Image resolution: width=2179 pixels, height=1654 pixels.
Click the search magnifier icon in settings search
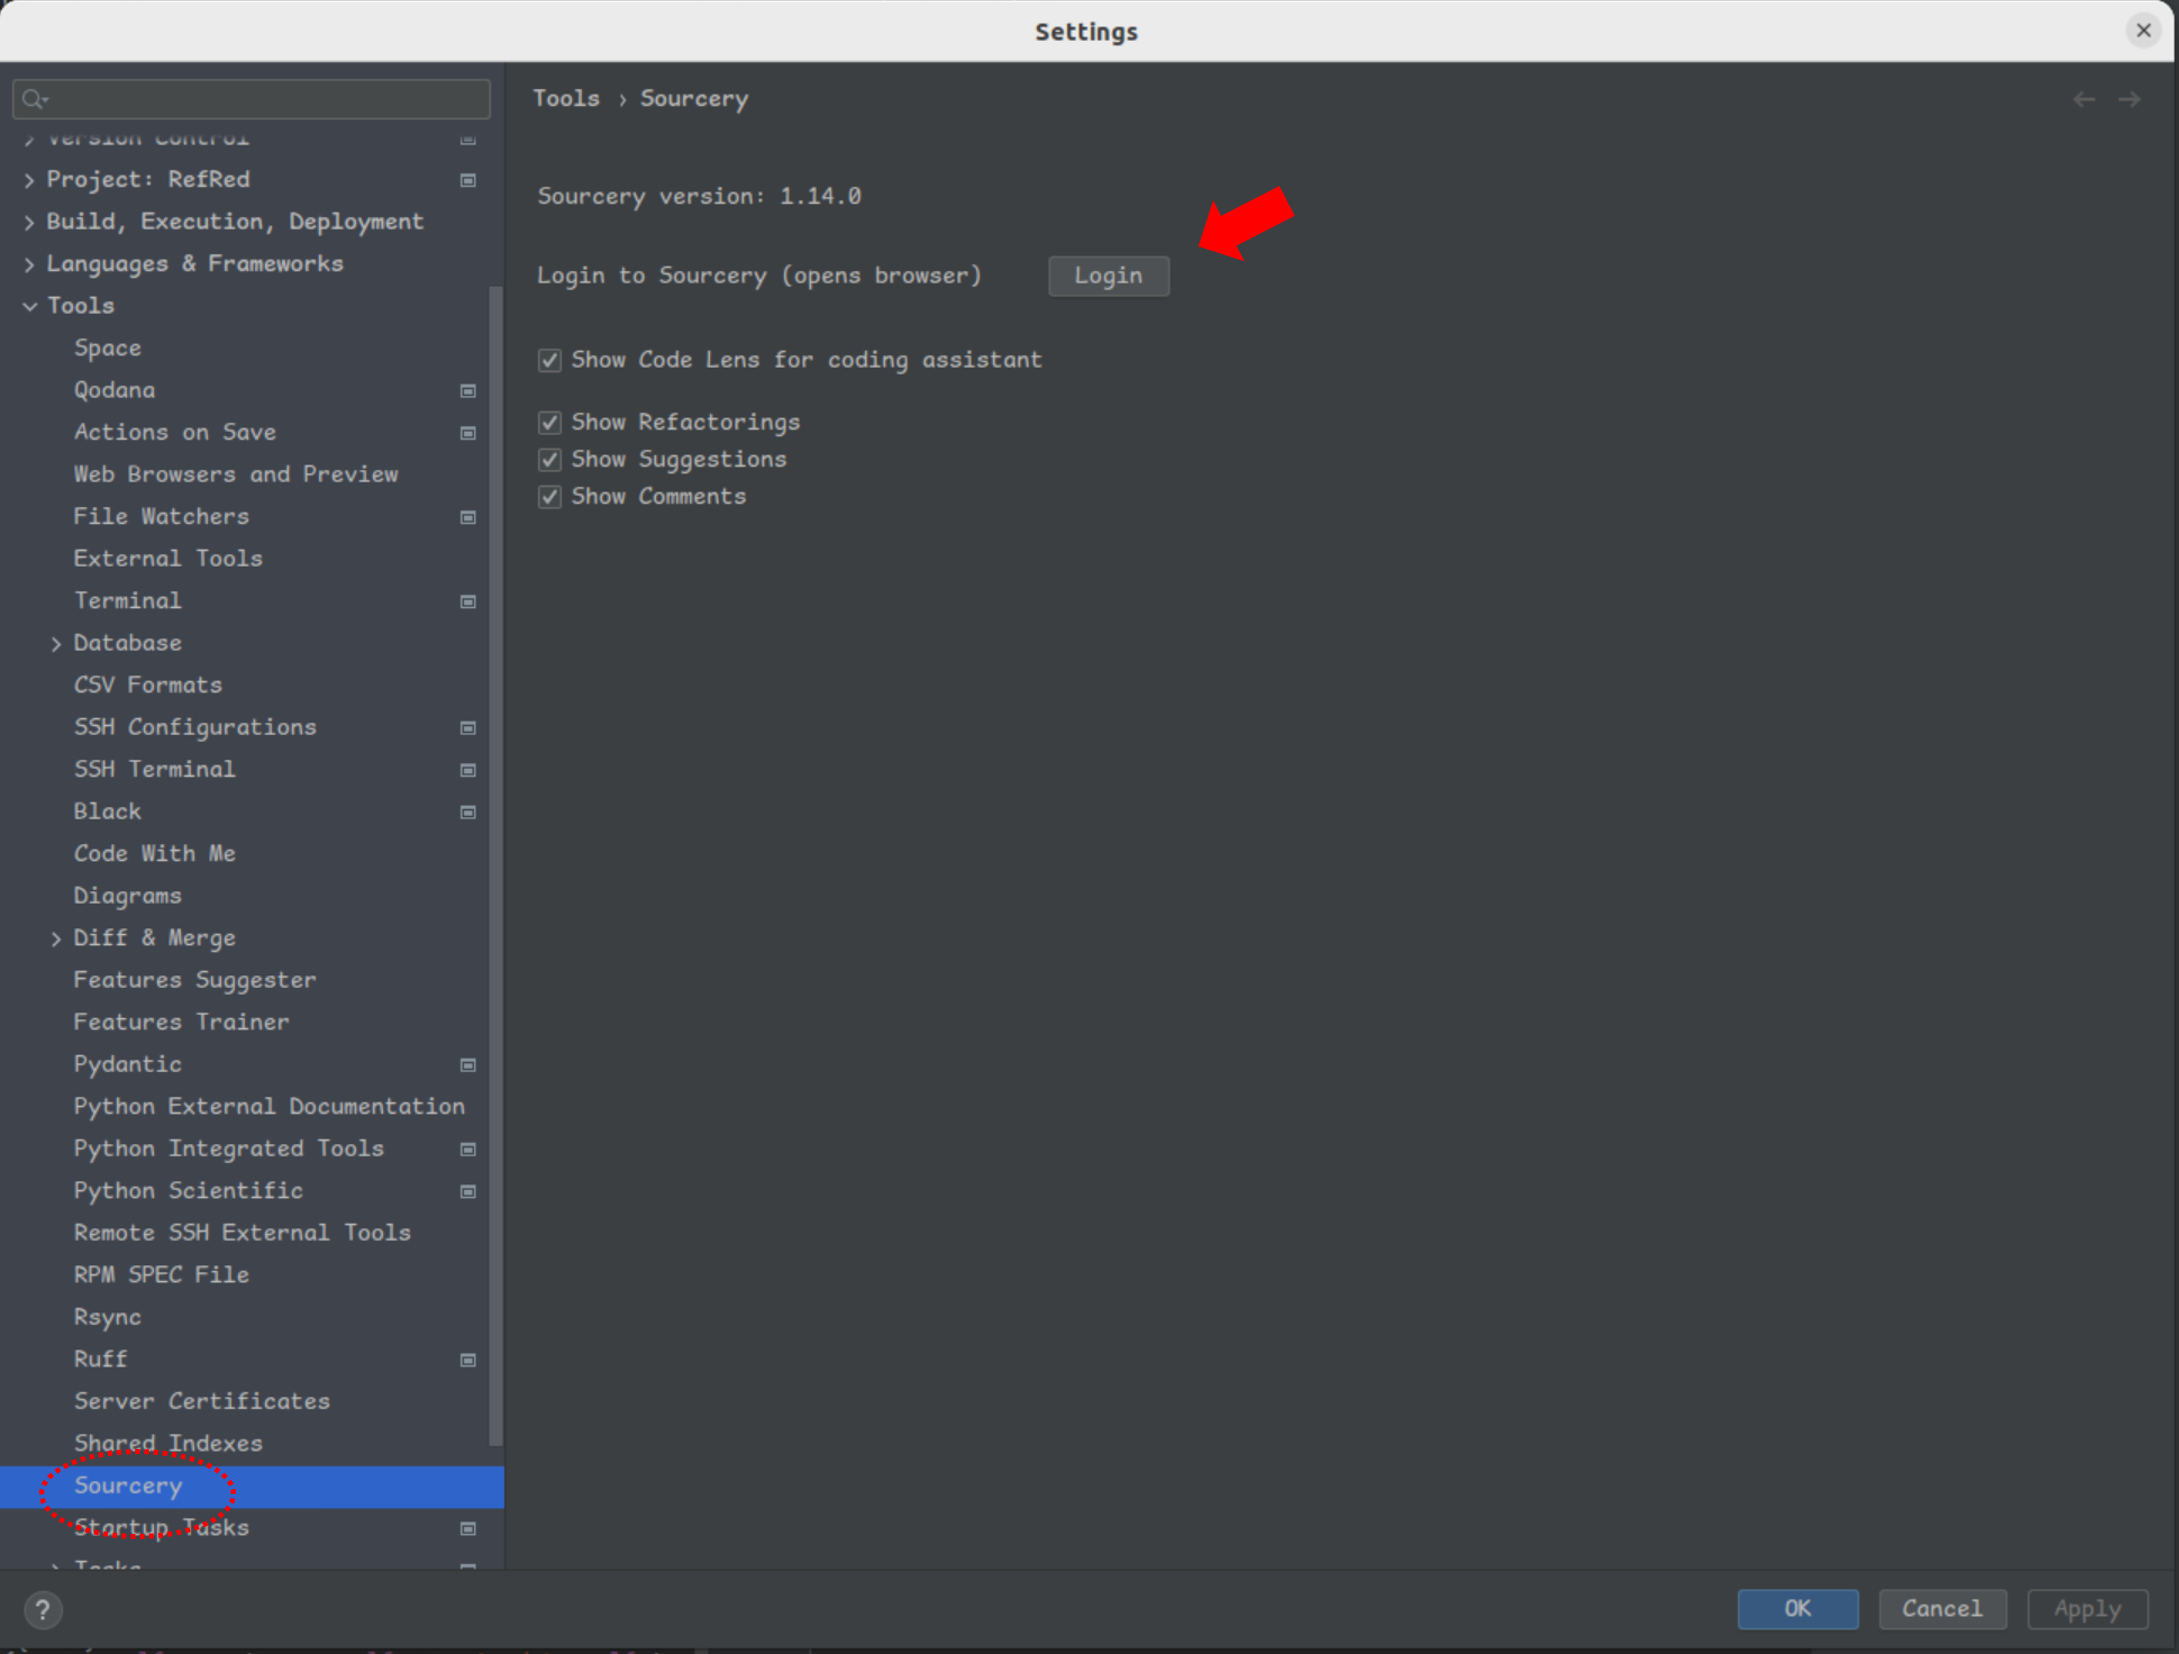(32, 98)
